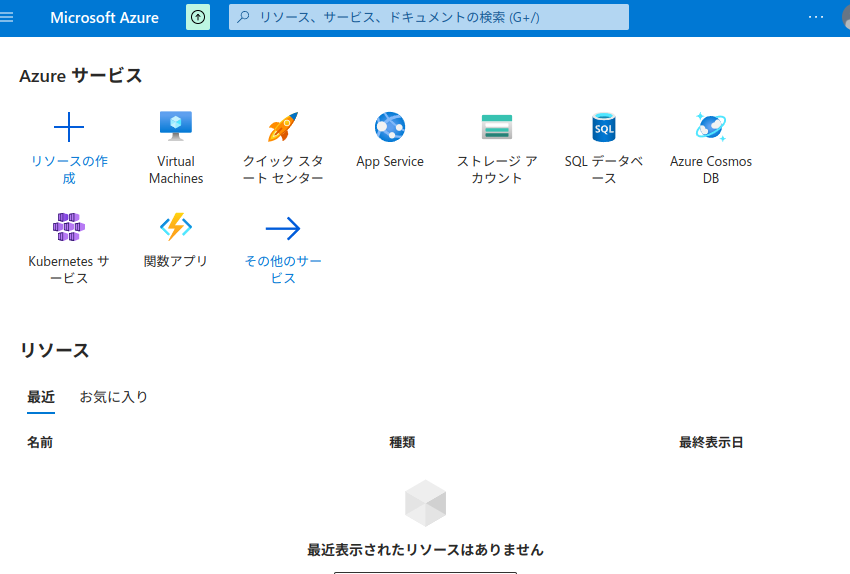Viewport: 850px width, 574px height.
Task: Click the plus icon to create resource
Action: (69, 127)
